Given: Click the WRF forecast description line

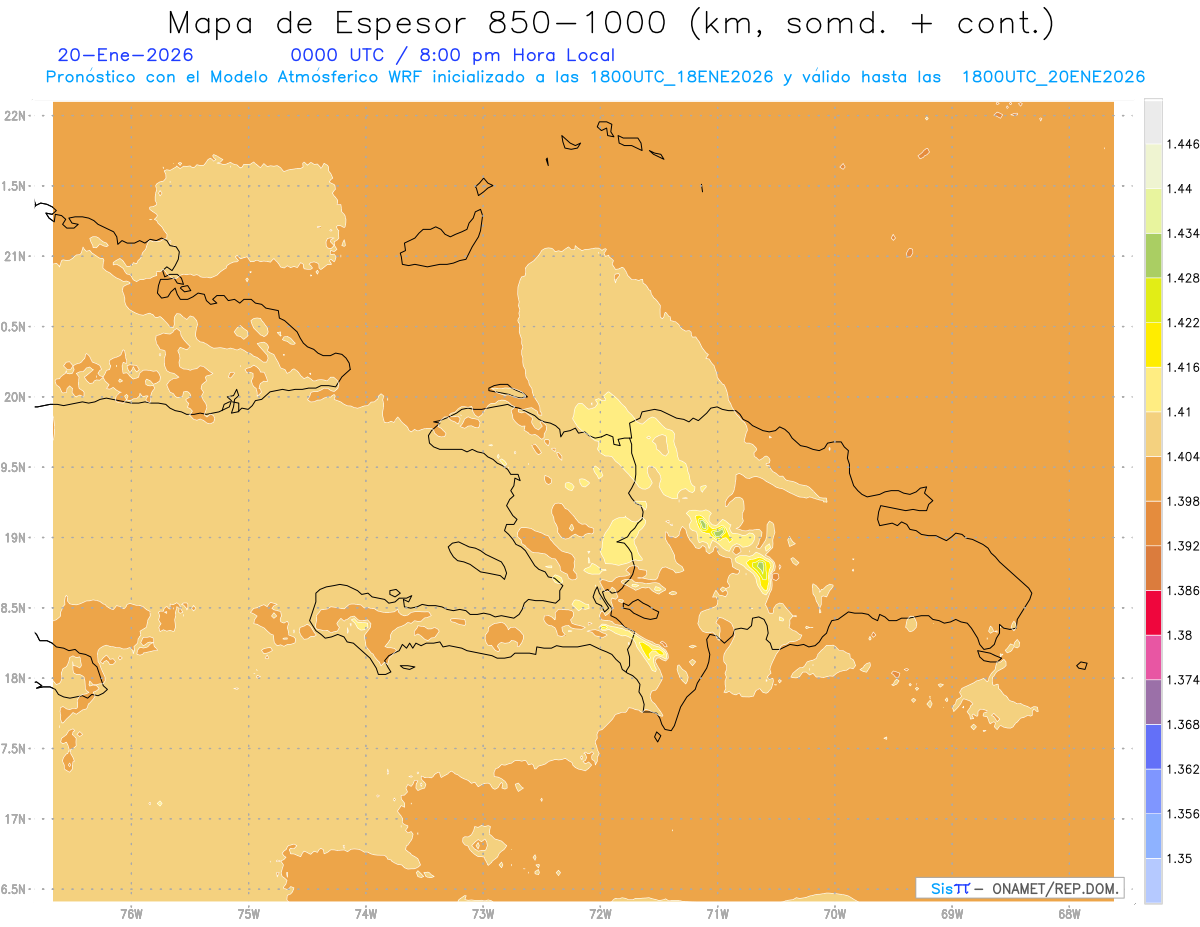Looking at the screenshot, I should click(x=595, y=77).
